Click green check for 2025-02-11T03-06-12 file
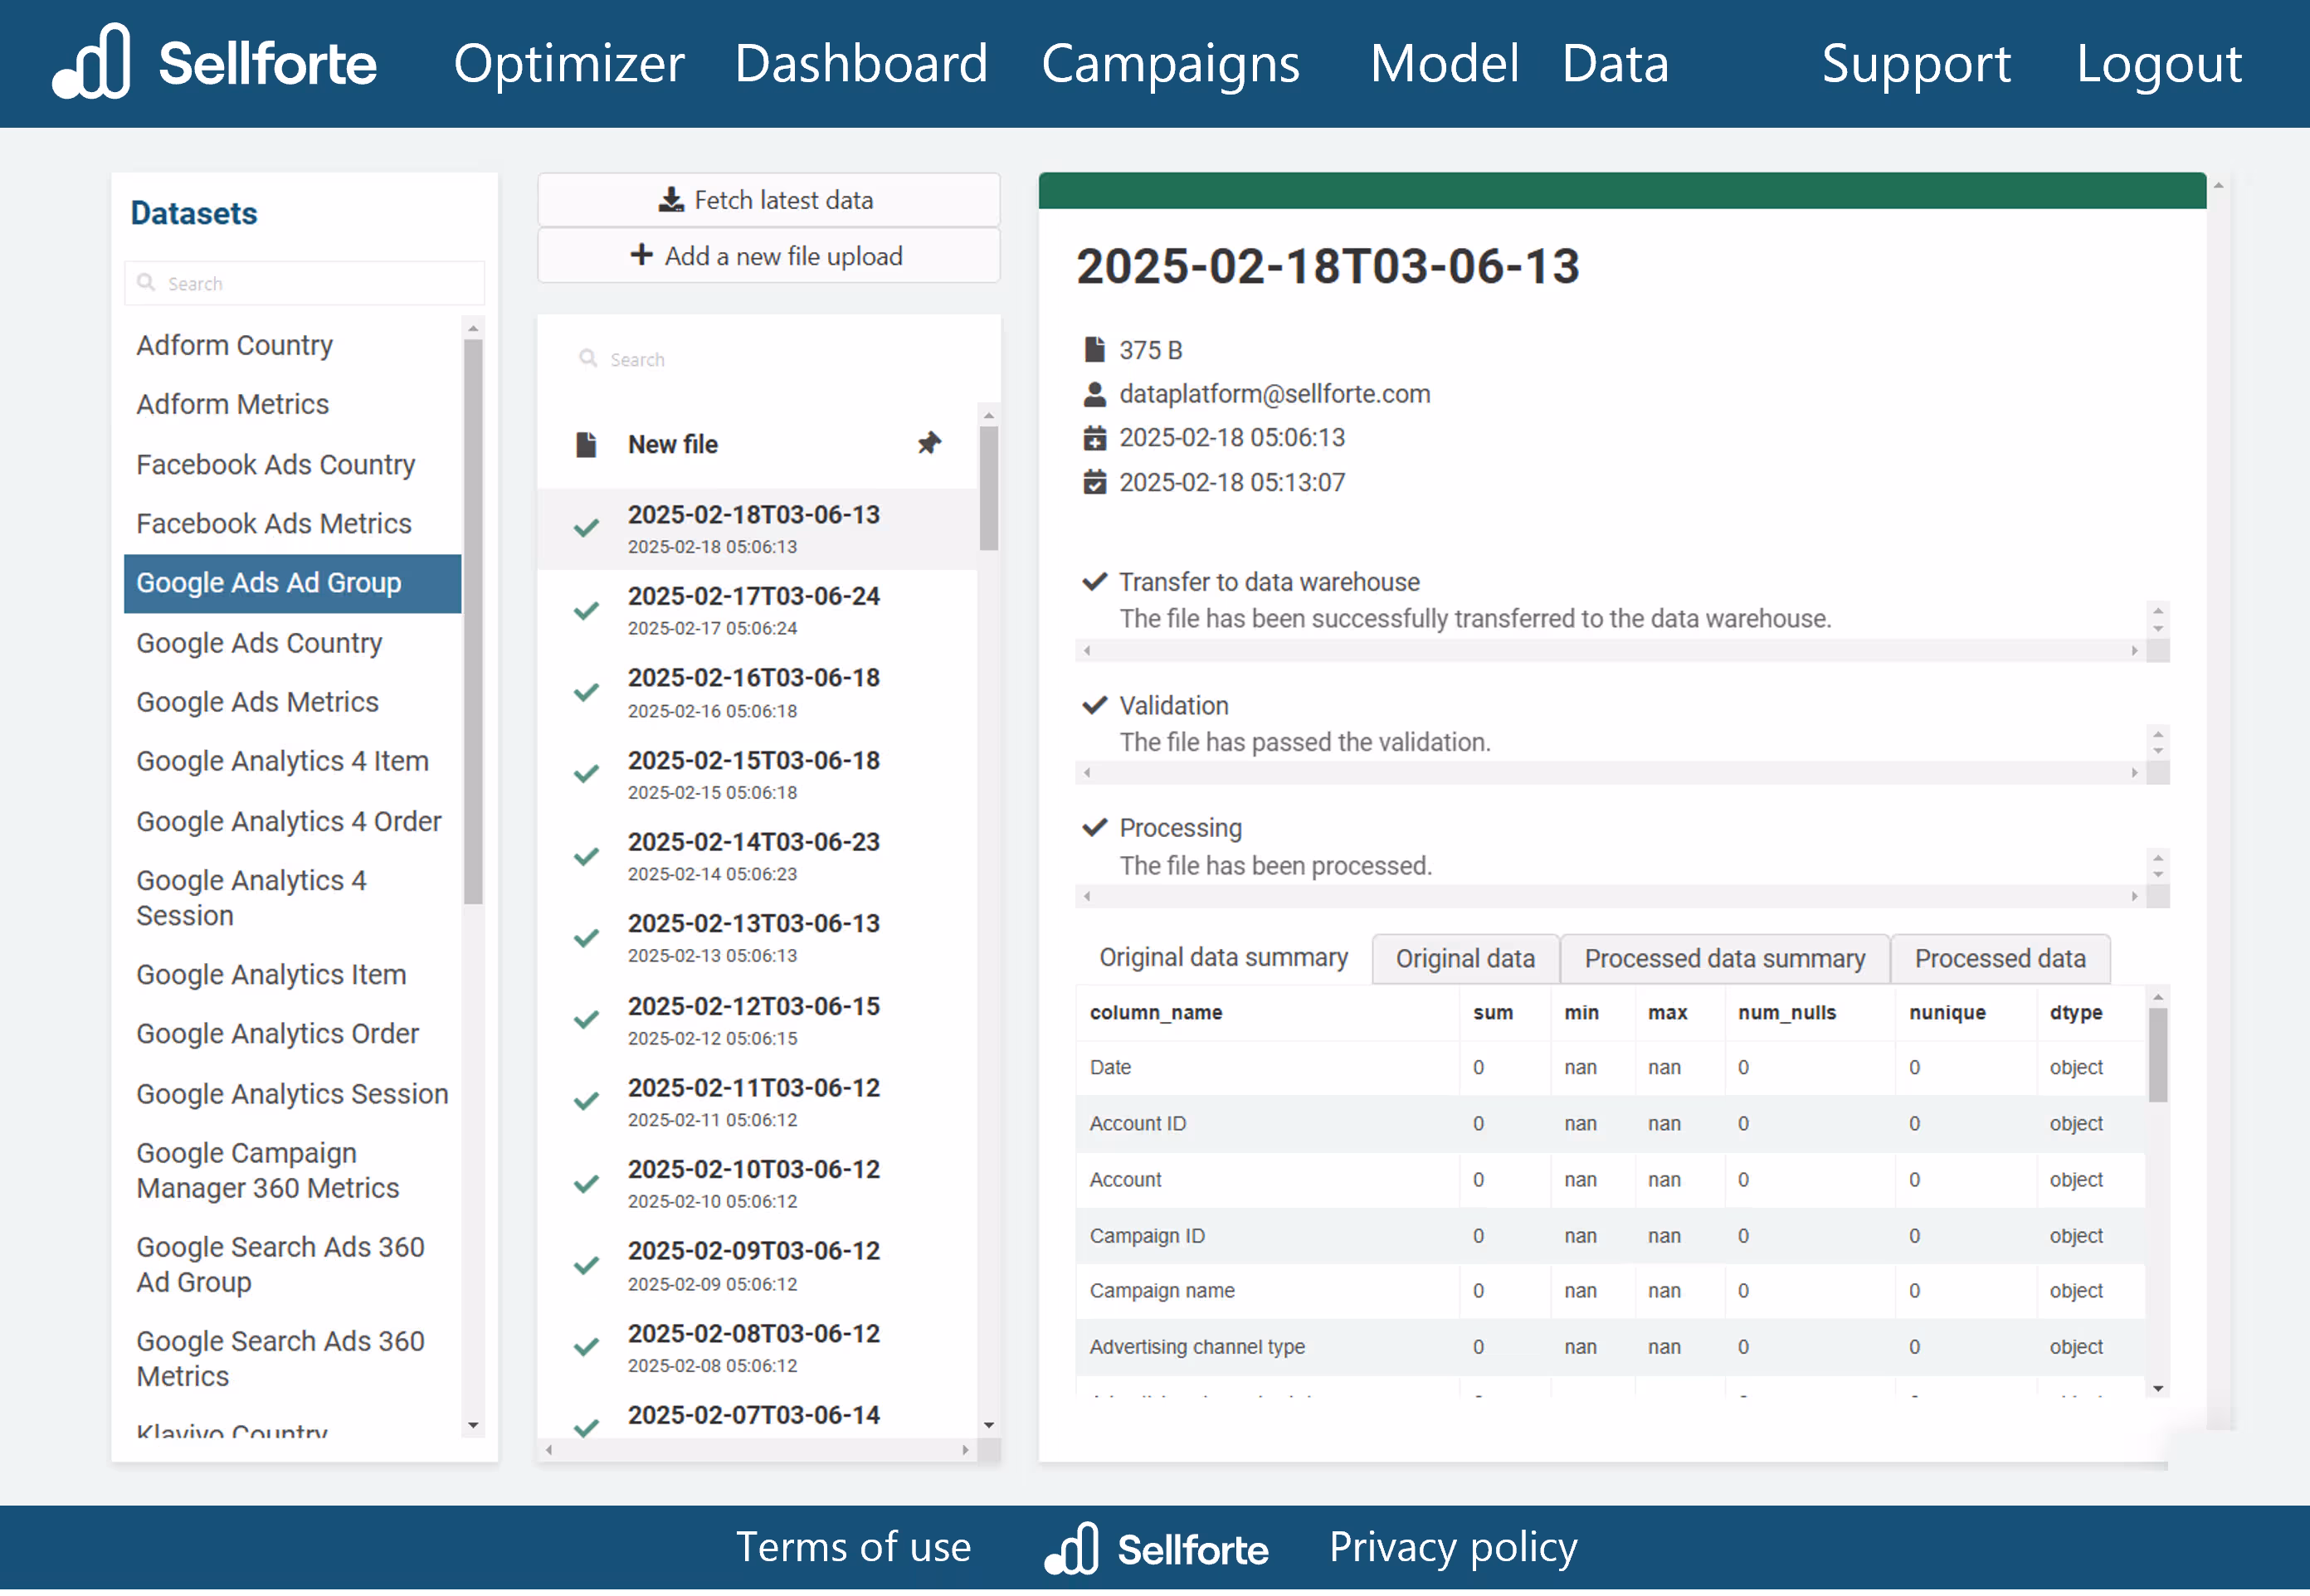 (x=587, y=1101)
